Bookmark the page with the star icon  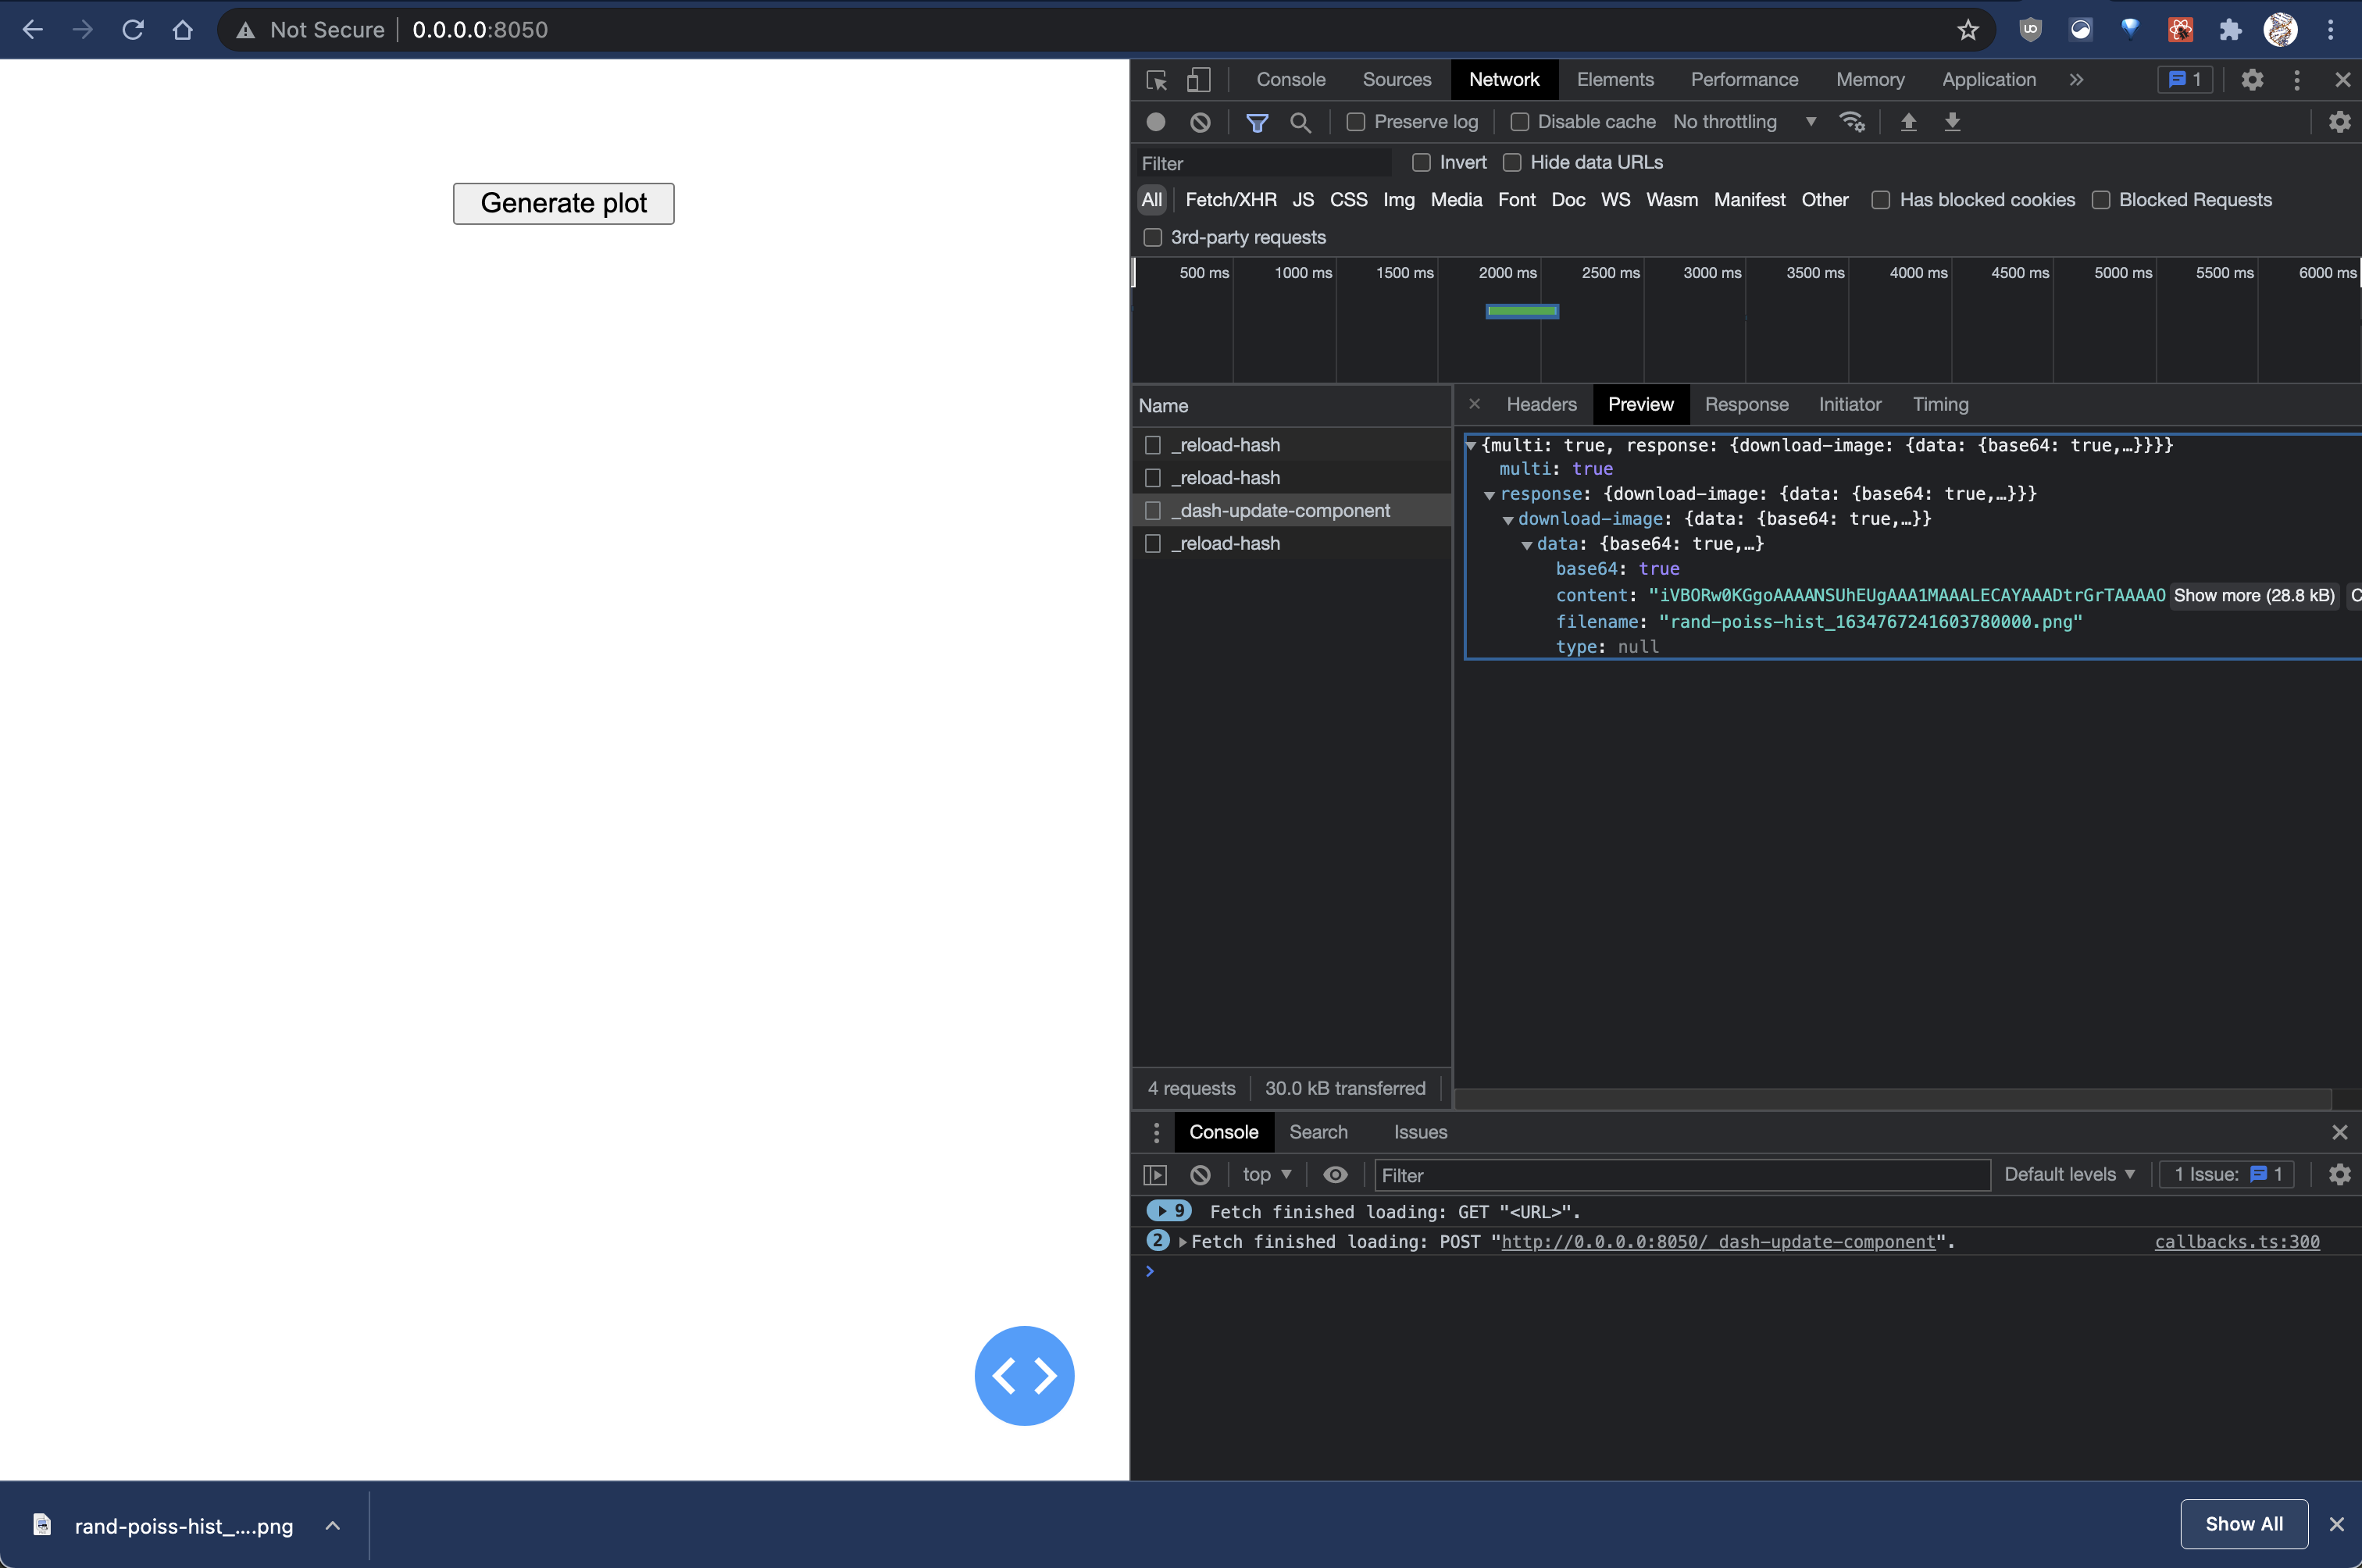pyautogui.click(x=1968, y=30)
